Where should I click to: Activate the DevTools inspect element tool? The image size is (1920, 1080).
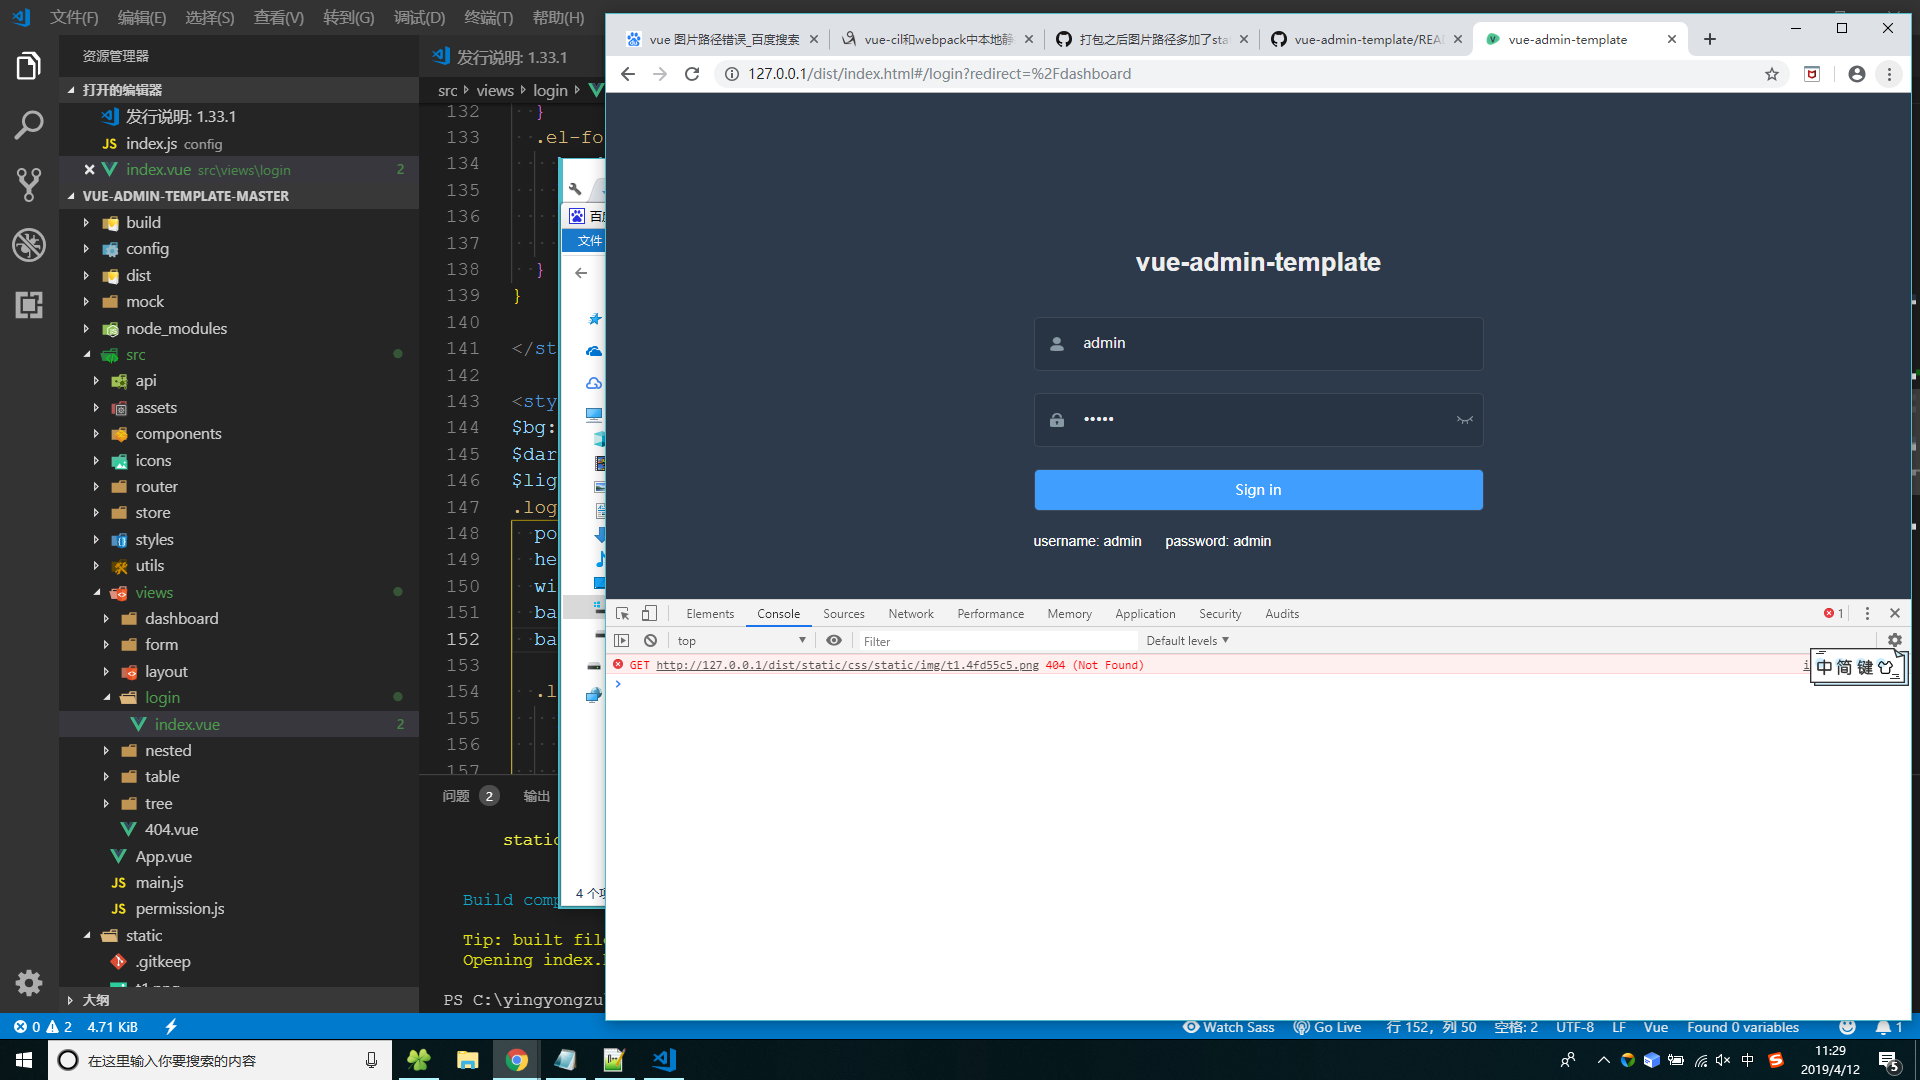coord(623,614)
